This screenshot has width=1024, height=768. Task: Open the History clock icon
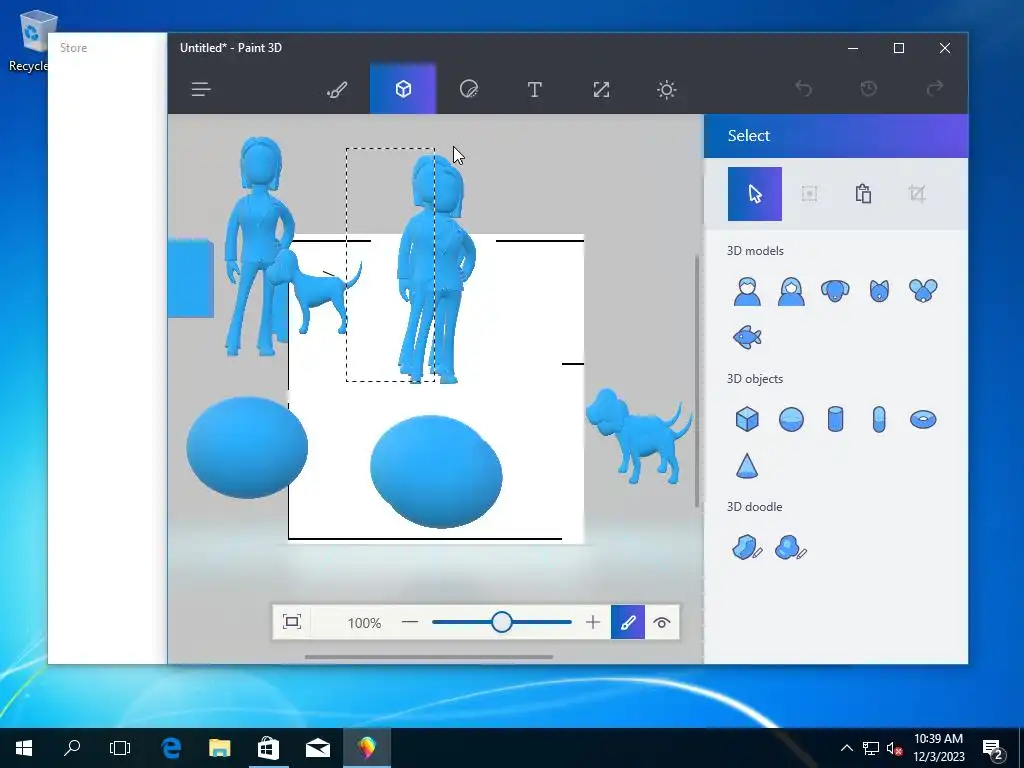point(869,88)
